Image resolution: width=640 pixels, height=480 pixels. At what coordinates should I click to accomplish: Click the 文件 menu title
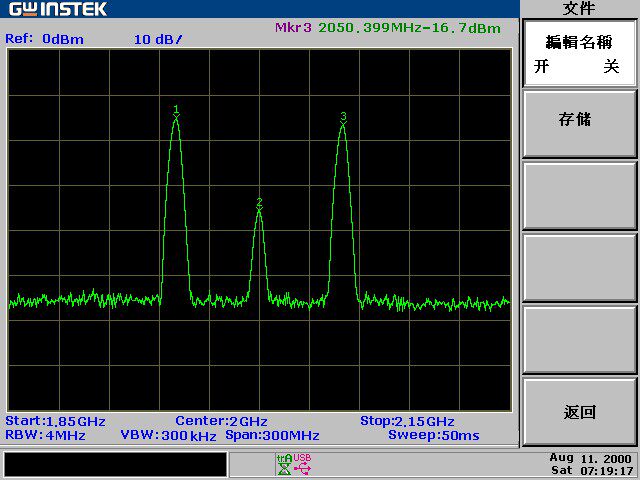point(579,9)
